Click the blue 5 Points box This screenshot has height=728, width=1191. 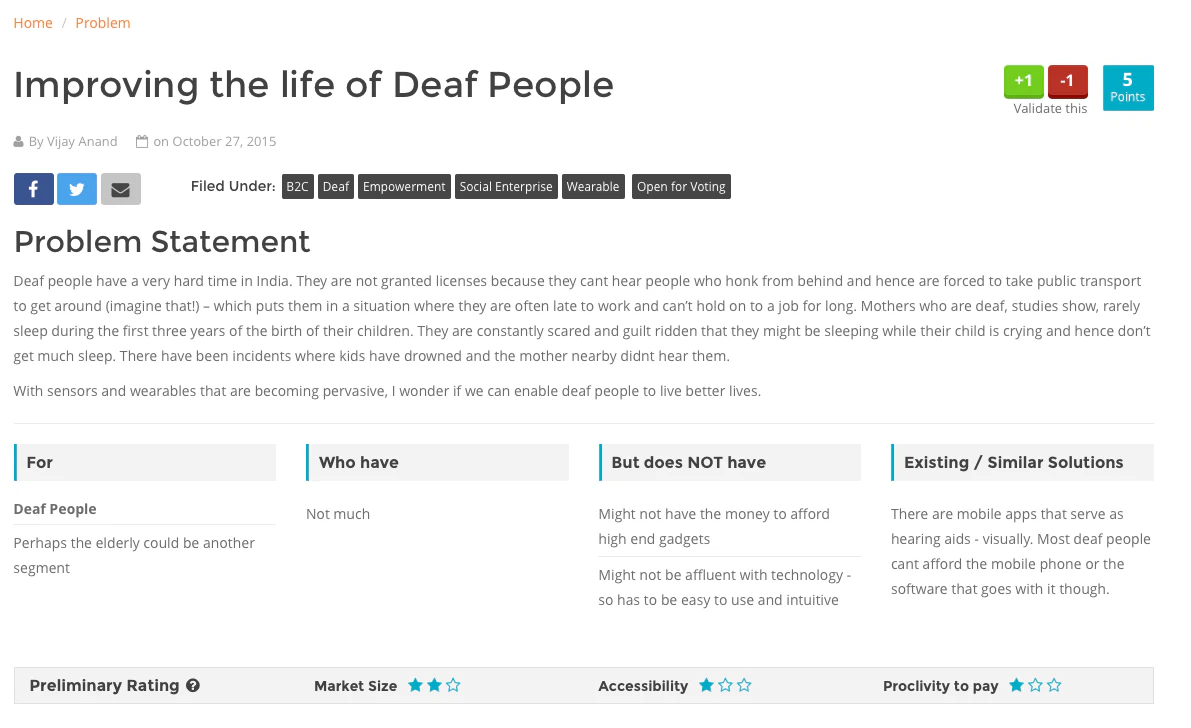pos(1128,88)
